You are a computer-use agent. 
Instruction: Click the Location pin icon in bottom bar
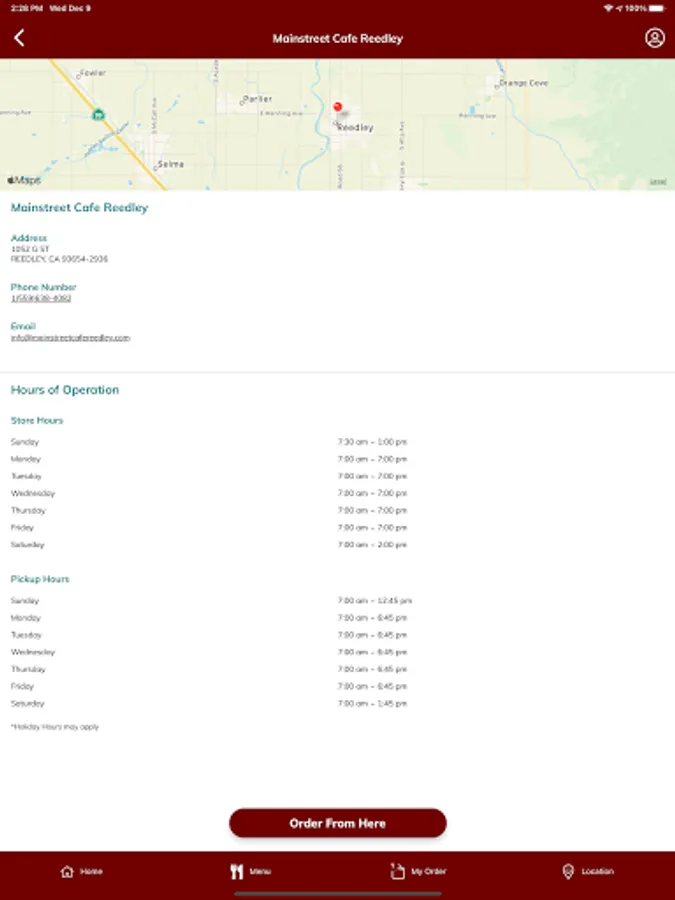pyautogui.click(x=568, y=871)
